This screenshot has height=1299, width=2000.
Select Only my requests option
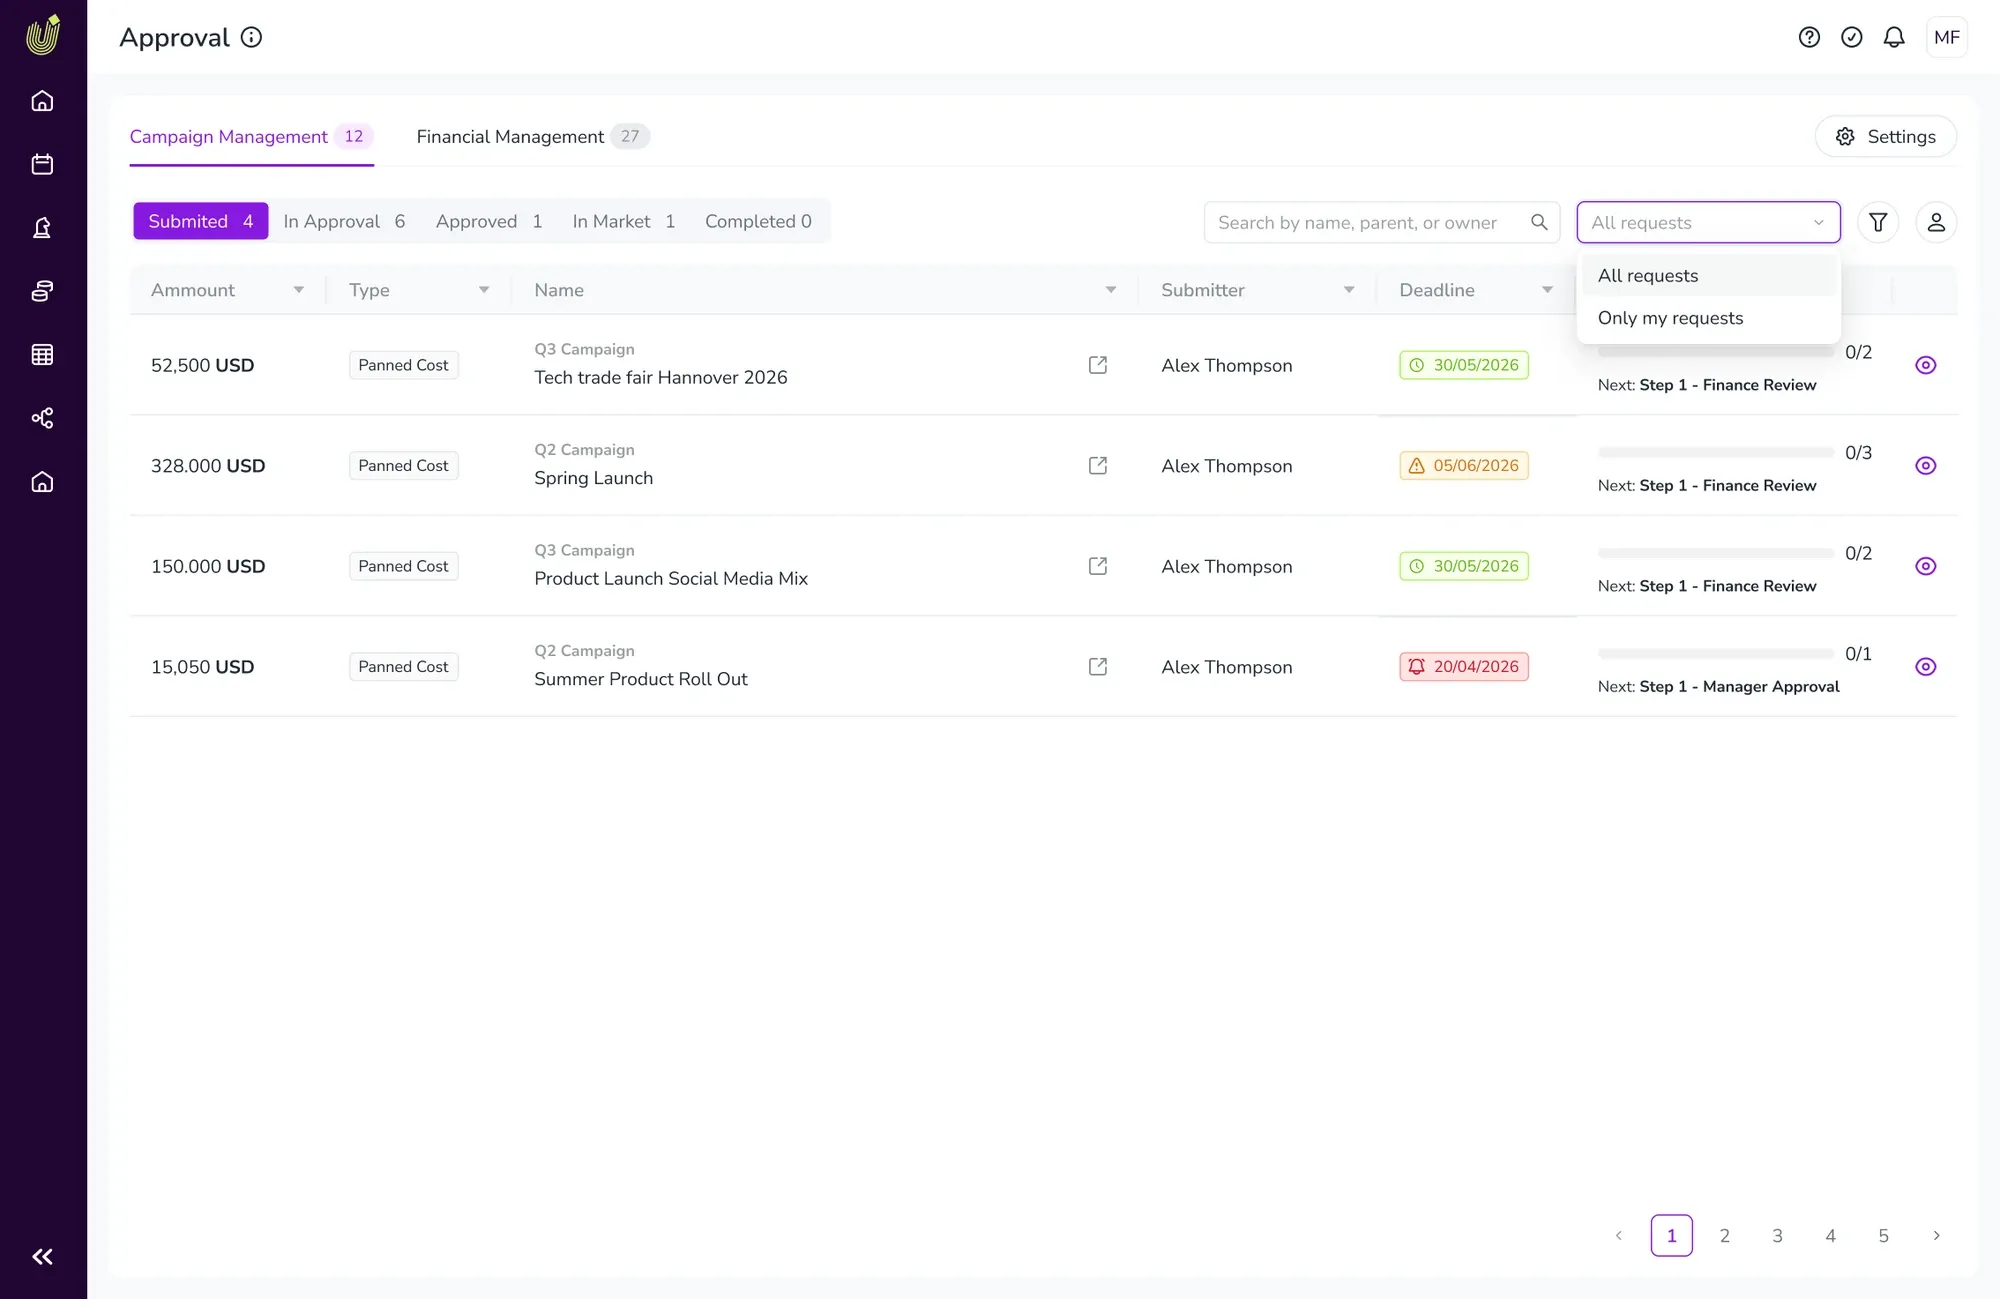point(1709,318)
